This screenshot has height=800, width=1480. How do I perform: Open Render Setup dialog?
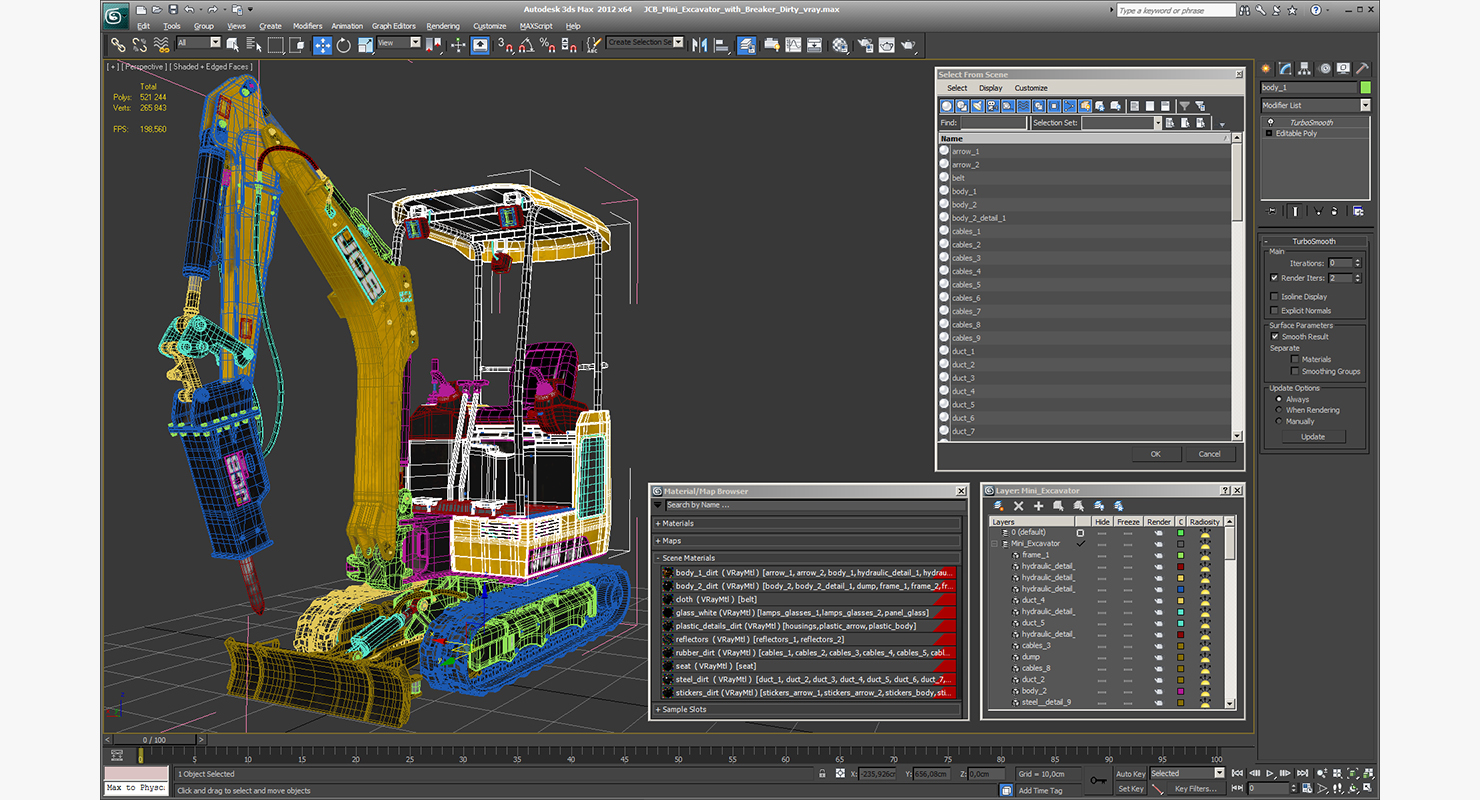pos(864,45)
